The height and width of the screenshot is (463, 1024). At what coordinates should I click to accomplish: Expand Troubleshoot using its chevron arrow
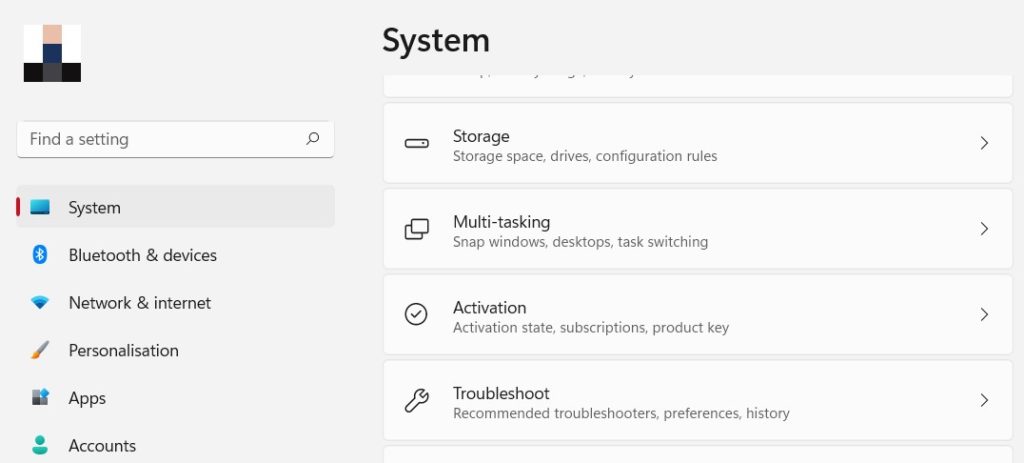[x=984, y=400]
